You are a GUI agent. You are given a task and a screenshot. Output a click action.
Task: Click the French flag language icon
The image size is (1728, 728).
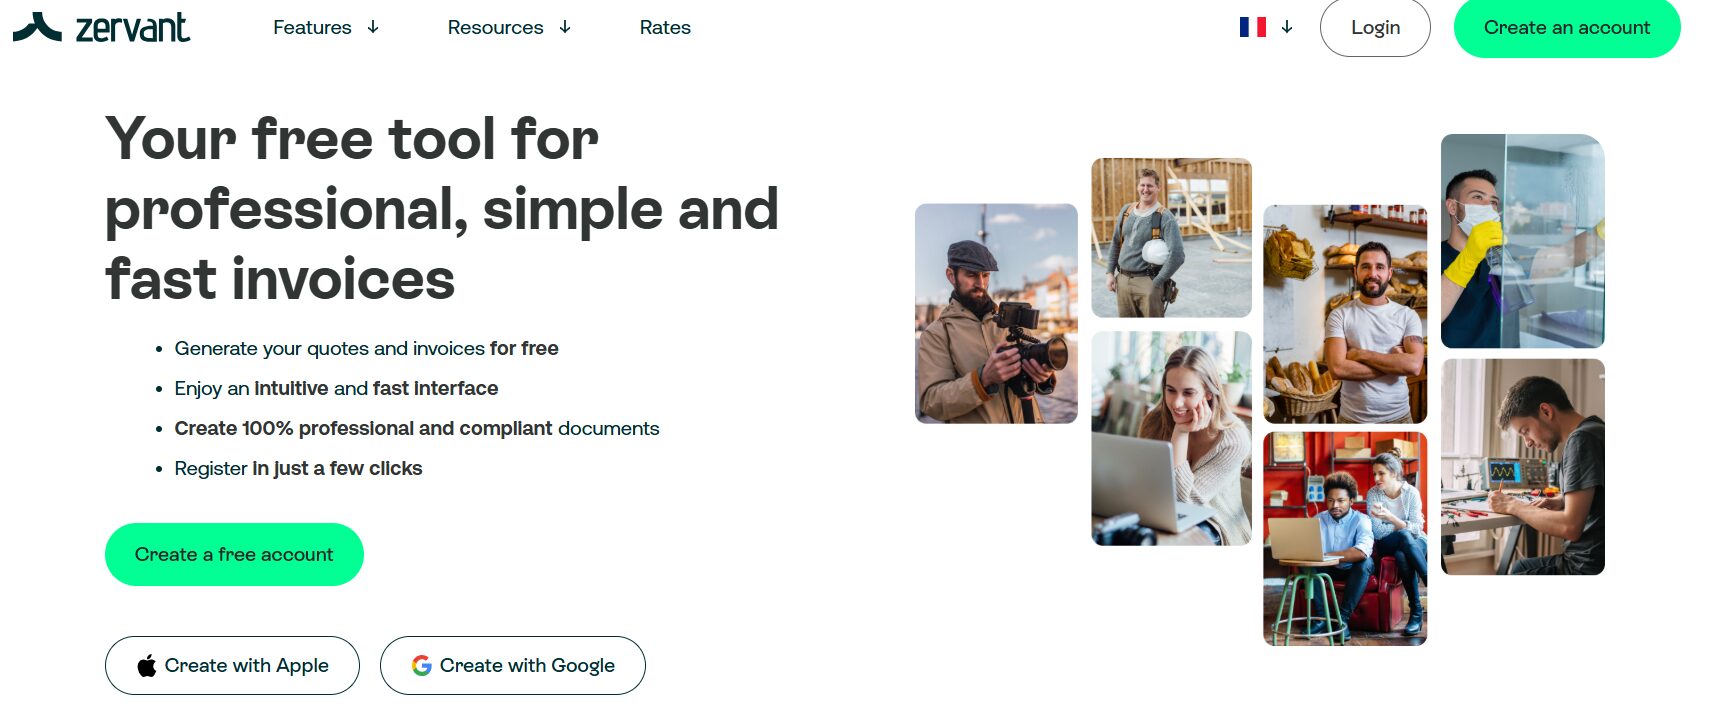point(1252,27)
